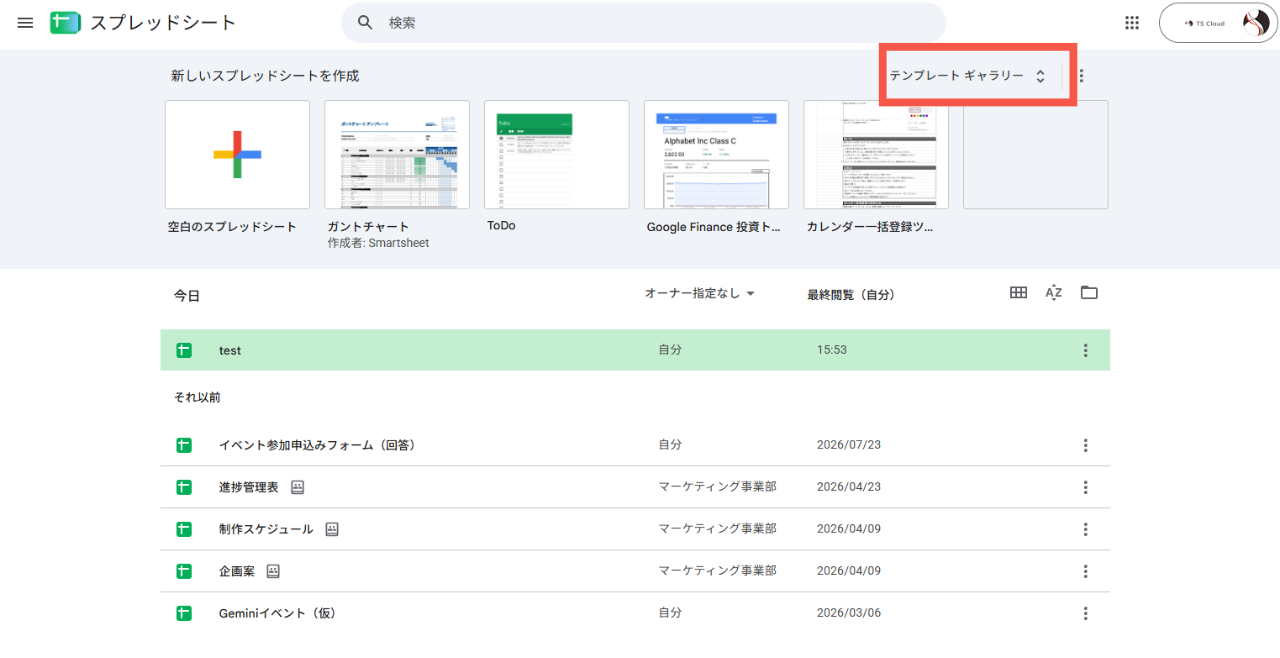Image resolution: width=1280 pixels, height=658 pixels.
Task: Click the 15:53 time in test row
Action: (832, 350)
